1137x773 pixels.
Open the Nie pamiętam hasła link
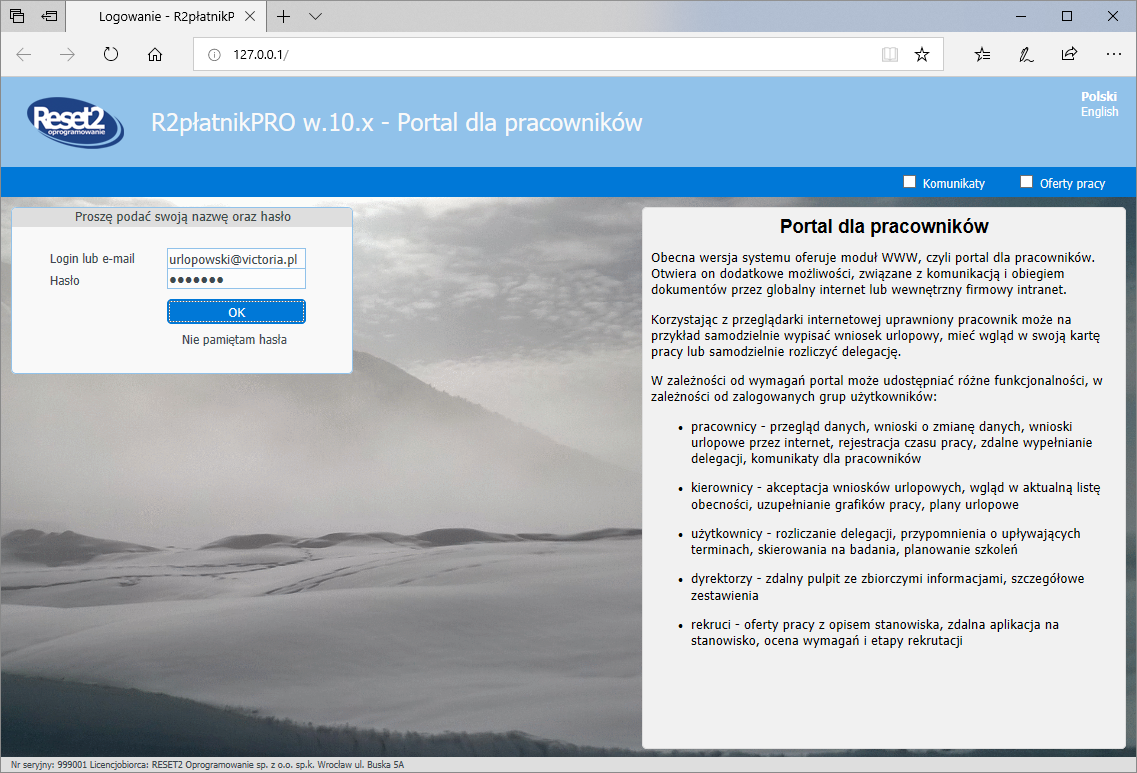coord(234,339)
